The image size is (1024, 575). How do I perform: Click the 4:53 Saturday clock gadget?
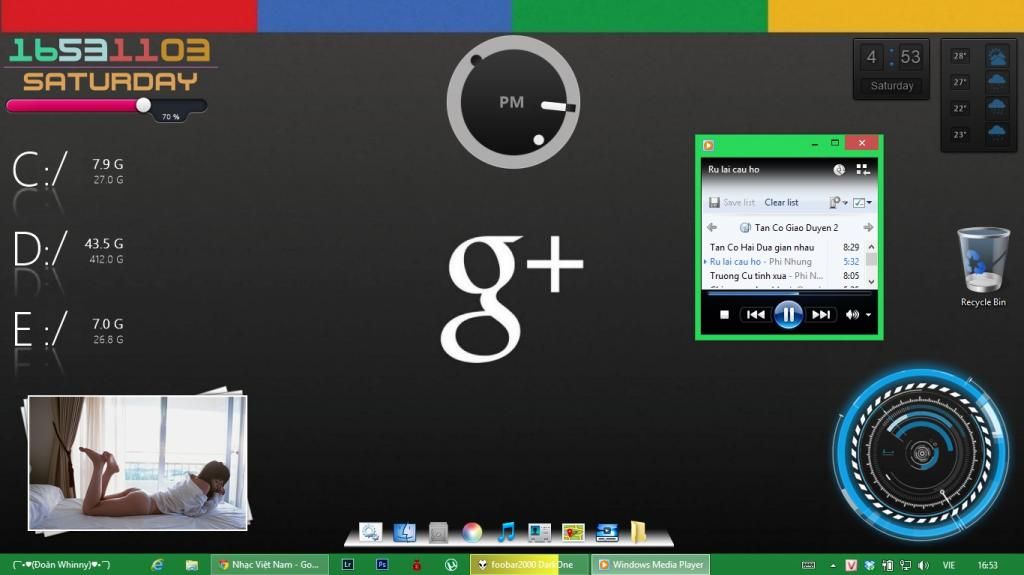(891, 69)
